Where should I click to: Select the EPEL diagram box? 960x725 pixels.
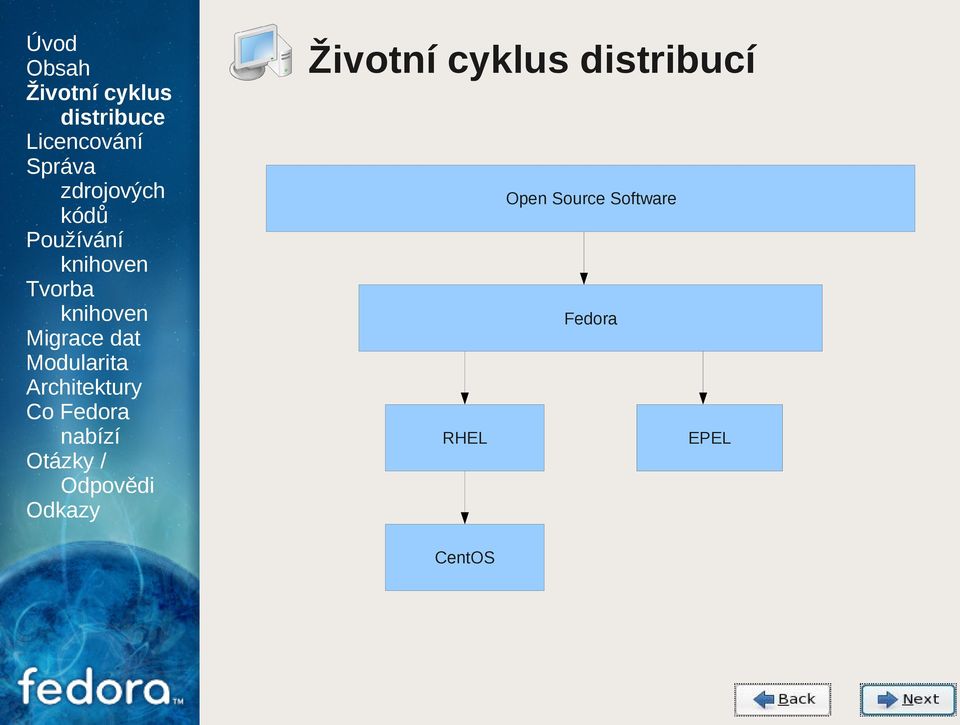point(710,438)
